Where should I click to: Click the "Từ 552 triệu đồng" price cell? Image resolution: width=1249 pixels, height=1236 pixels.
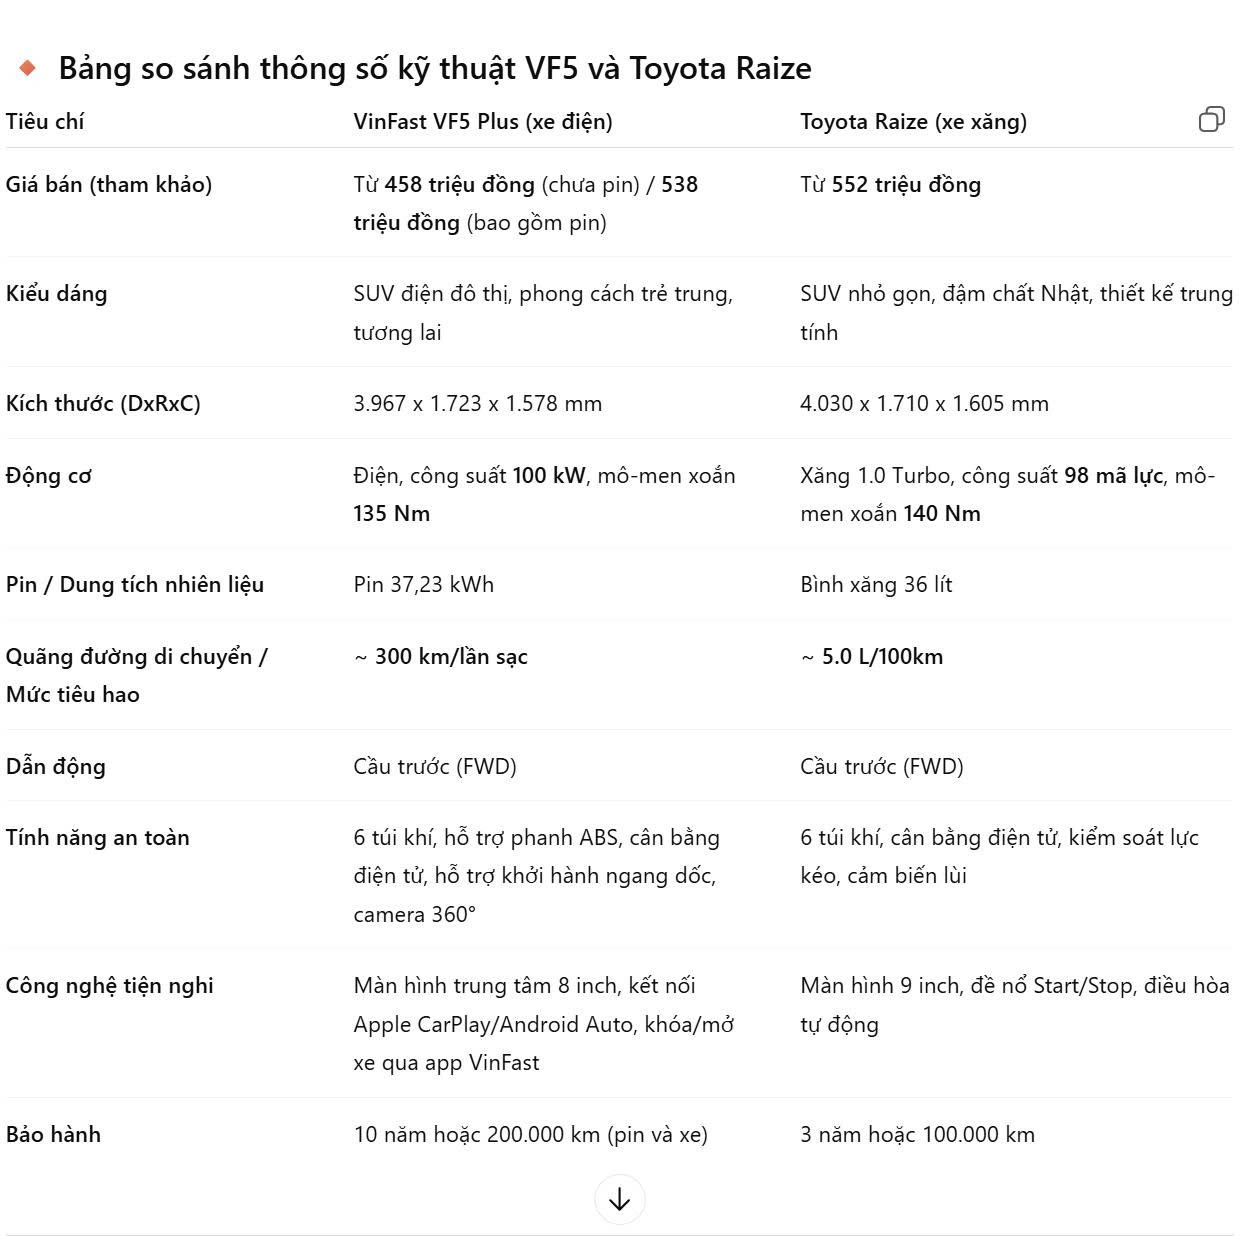(x=890, y=185)
